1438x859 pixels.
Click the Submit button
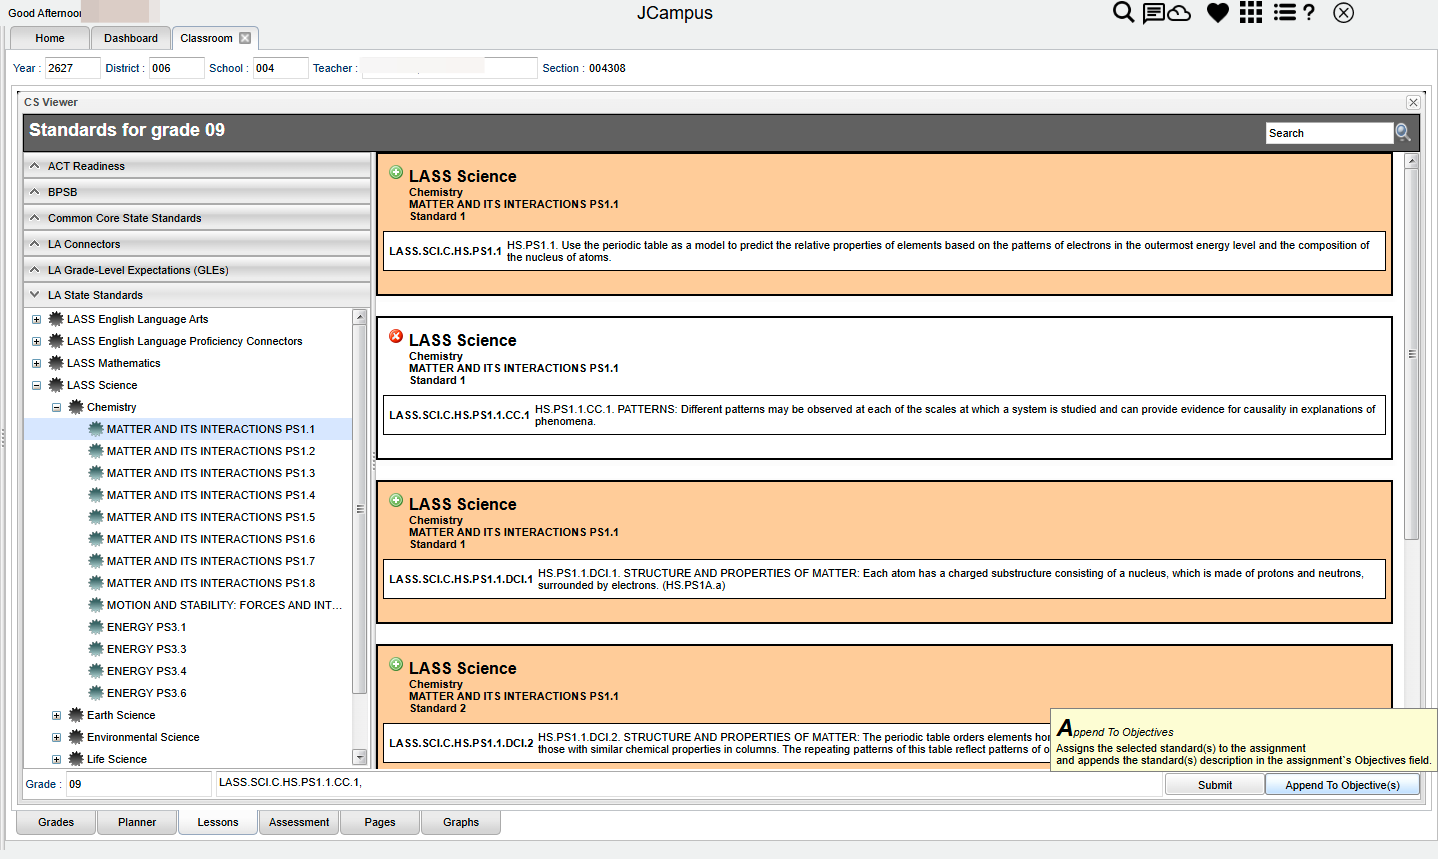(1215, 785)
